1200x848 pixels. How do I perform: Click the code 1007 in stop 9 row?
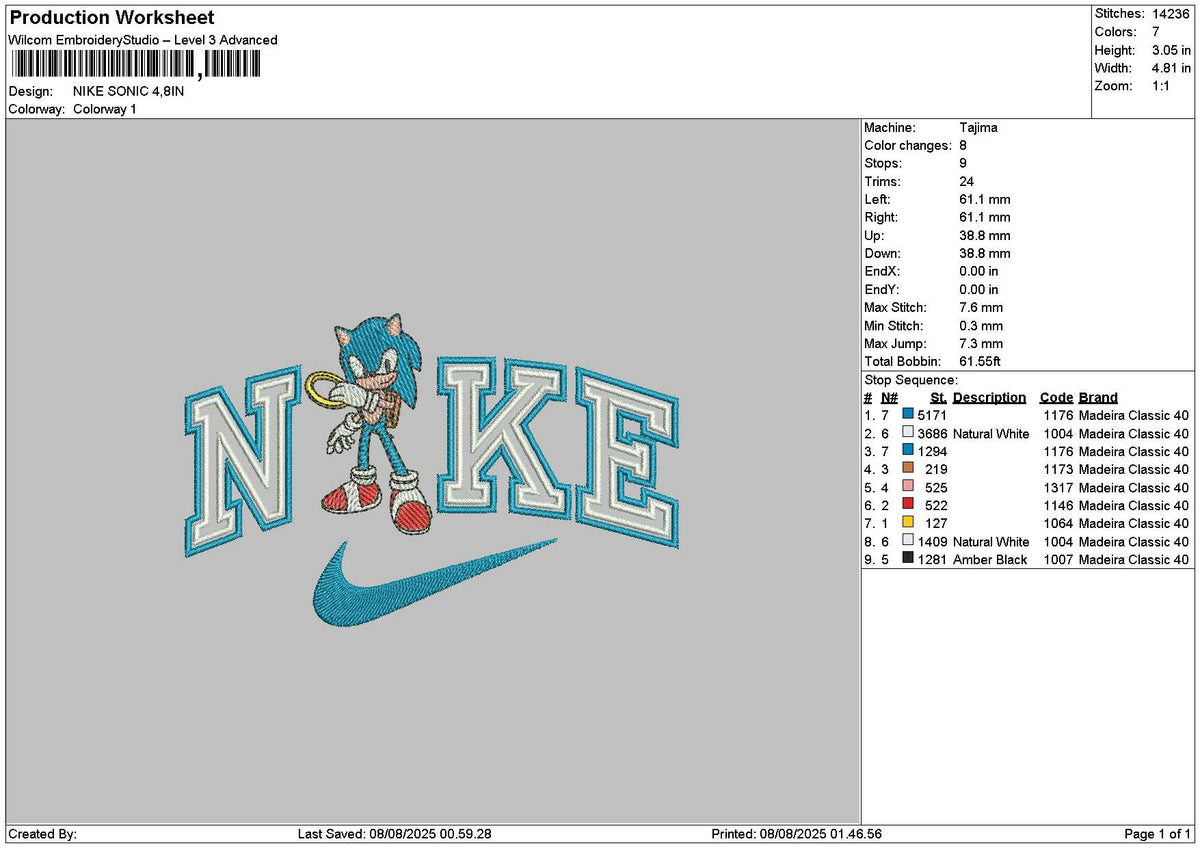point(1058,559)
